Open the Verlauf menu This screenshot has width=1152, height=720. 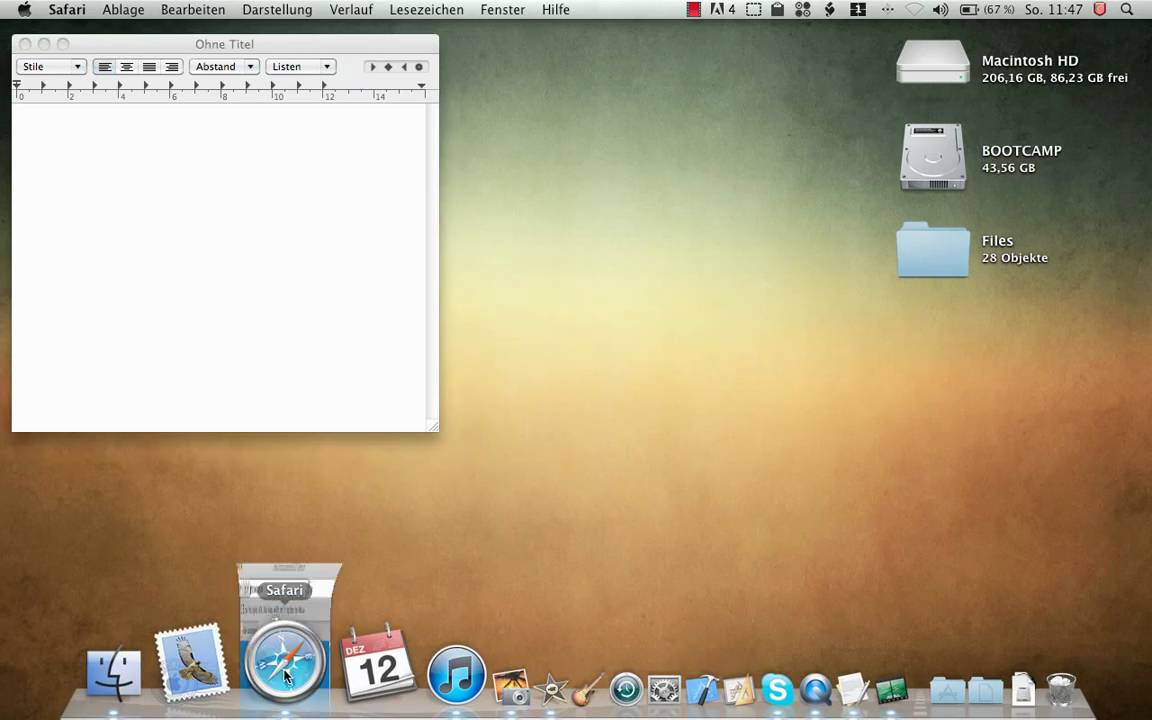pyautogui.click(x=351, y=10)
